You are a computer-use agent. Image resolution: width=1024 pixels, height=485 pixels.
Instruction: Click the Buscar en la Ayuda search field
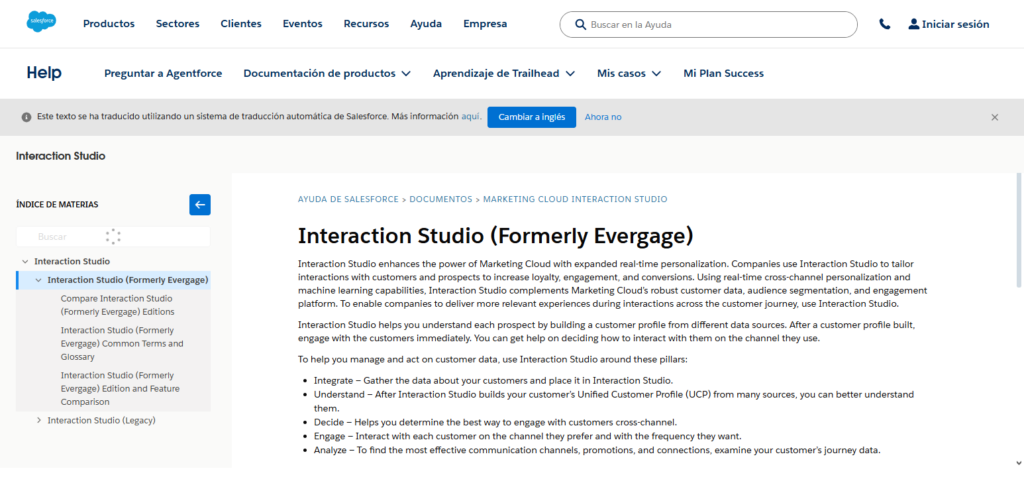coord(709,24)
